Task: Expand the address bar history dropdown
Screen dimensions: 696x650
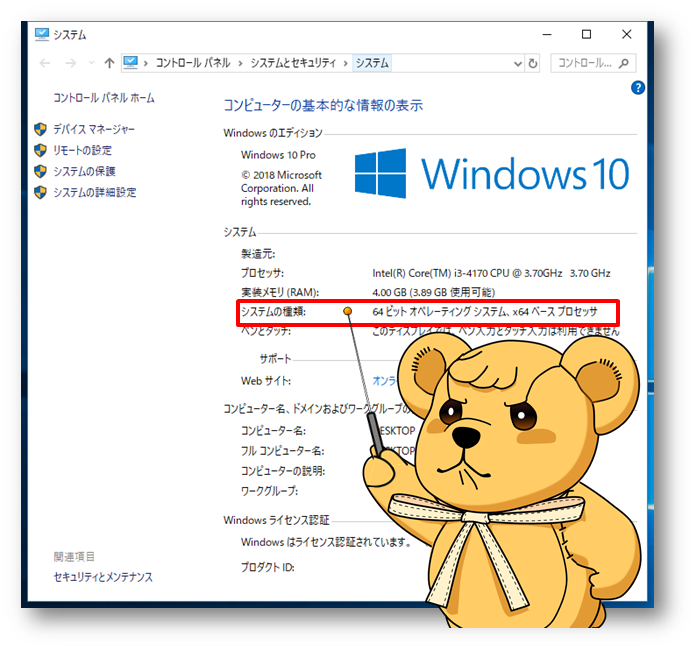Action: click(x=518, y=63)
